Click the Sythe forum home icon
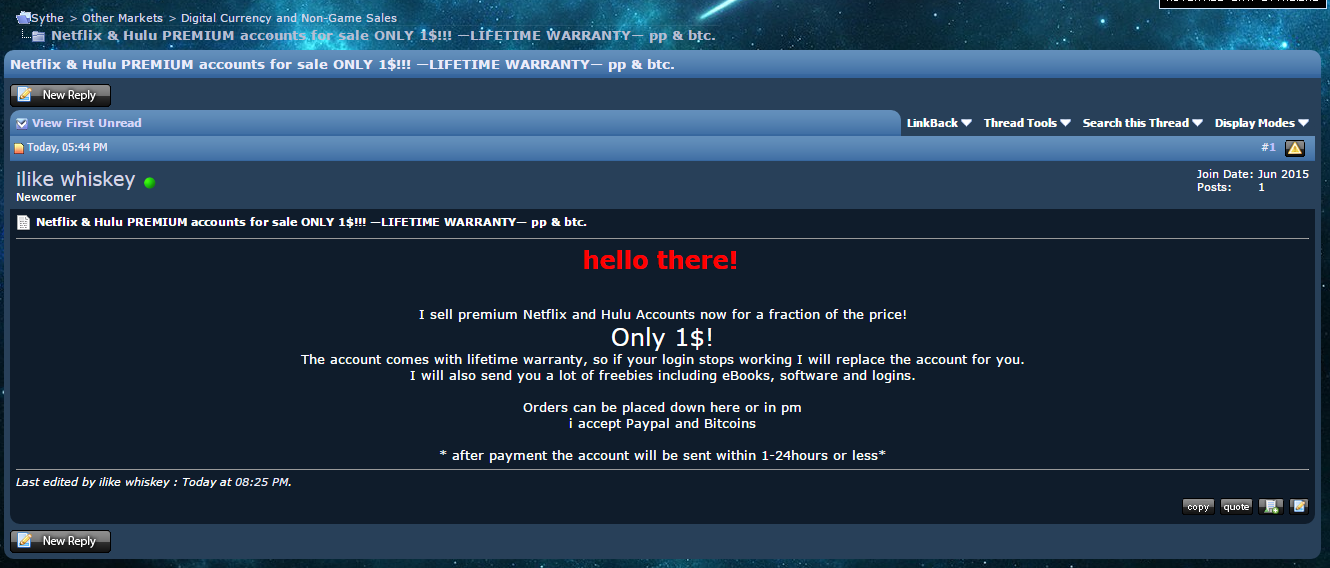1330x568 pixels. coord(23,18)
